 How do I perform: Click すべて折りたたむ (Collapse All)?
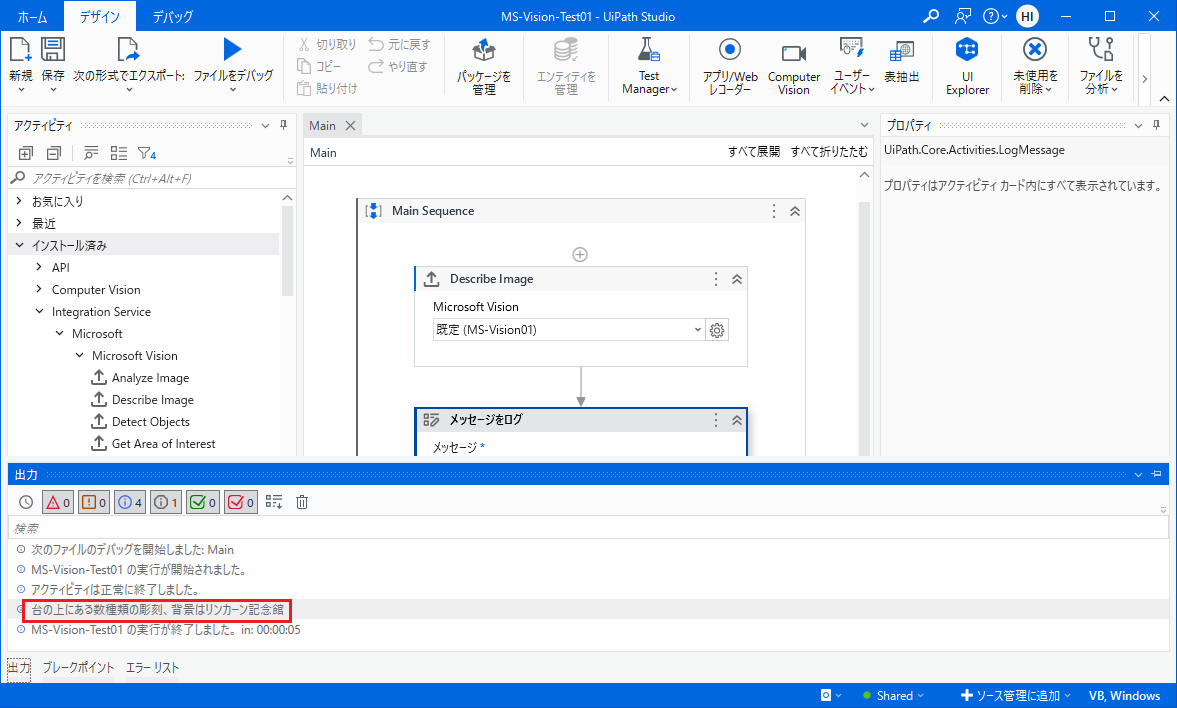pyautogui.click(x=829, y=152)
